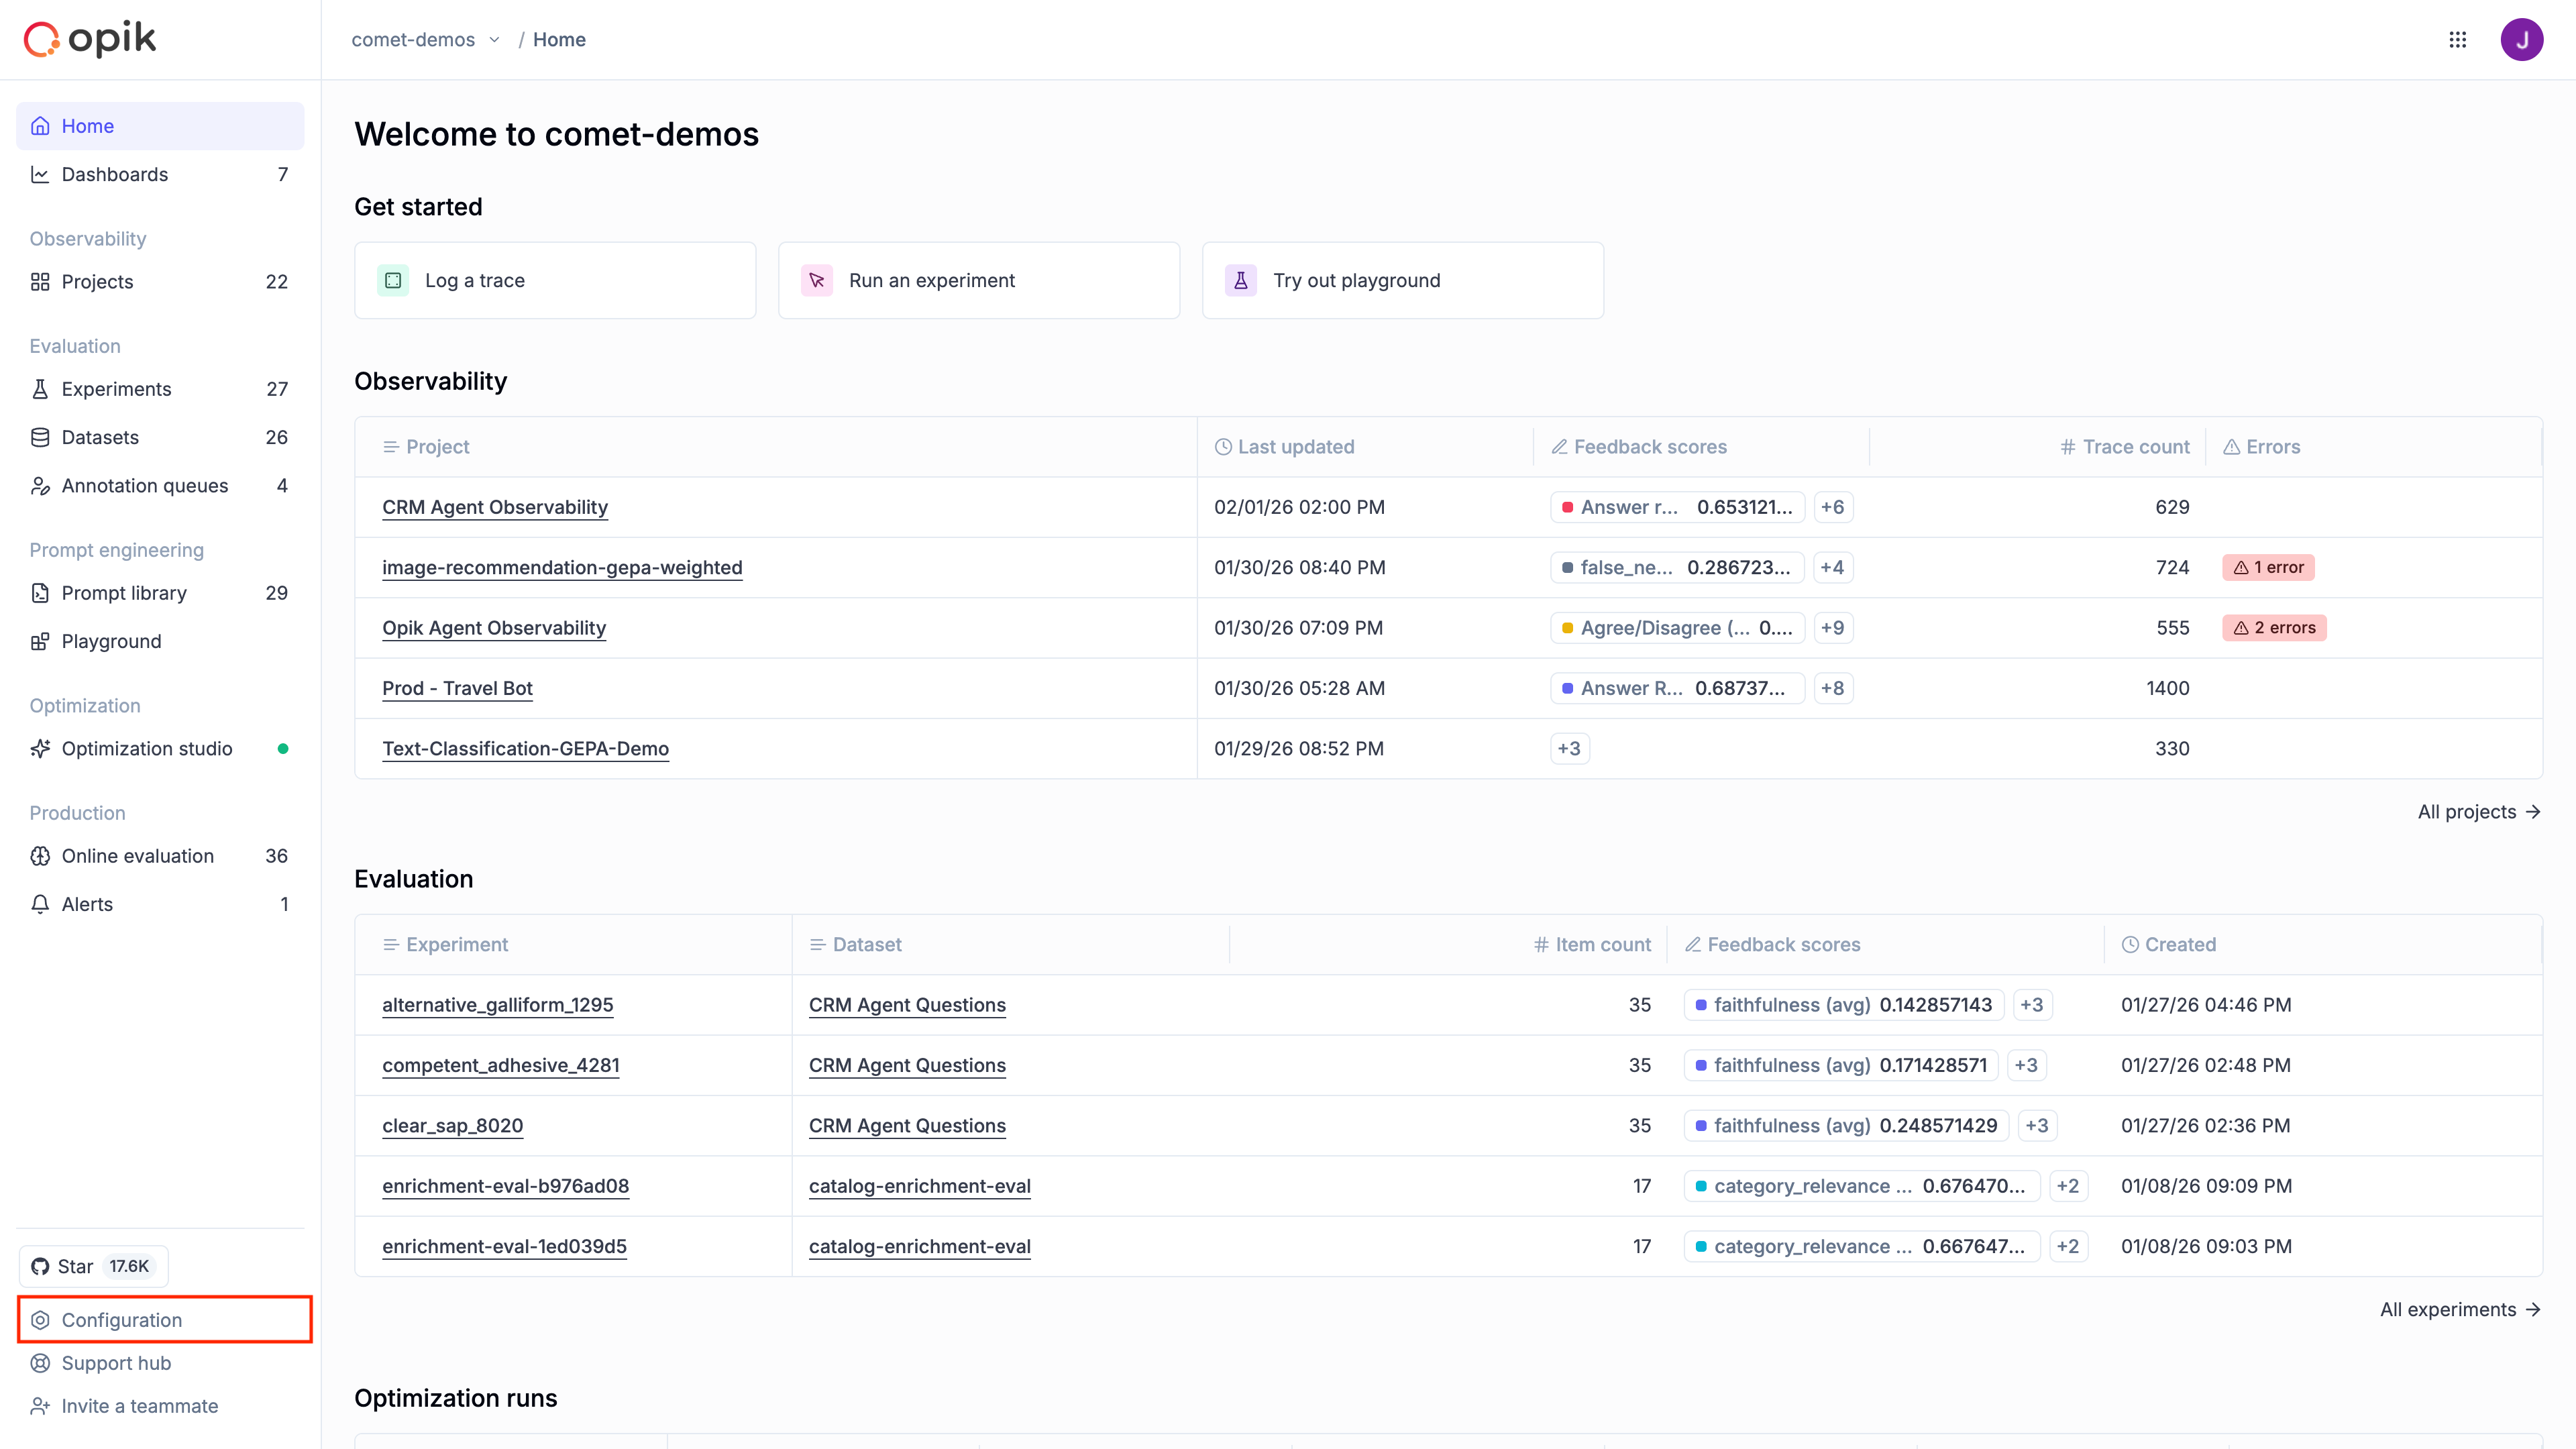Click the Log a trace icon
Screen dimensions: 2576x1449
(393, 280)
